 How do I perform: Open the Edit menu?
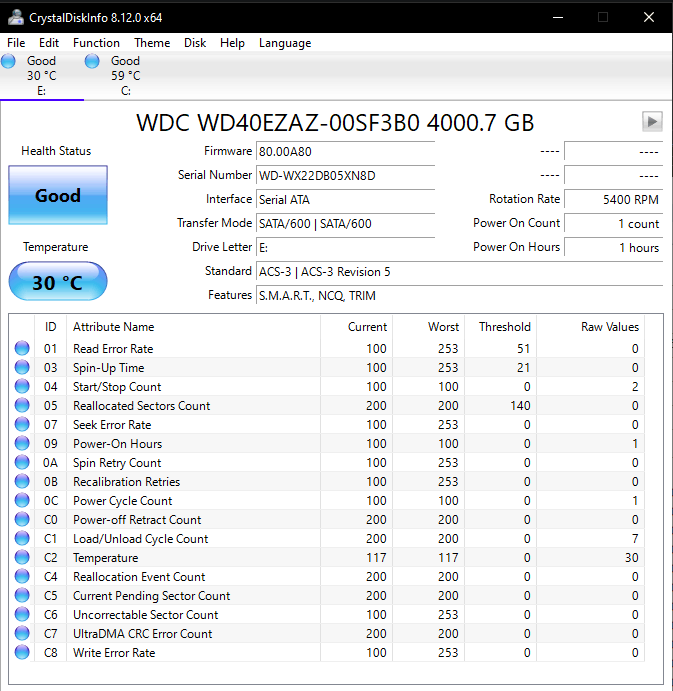(x=48, y=43)
